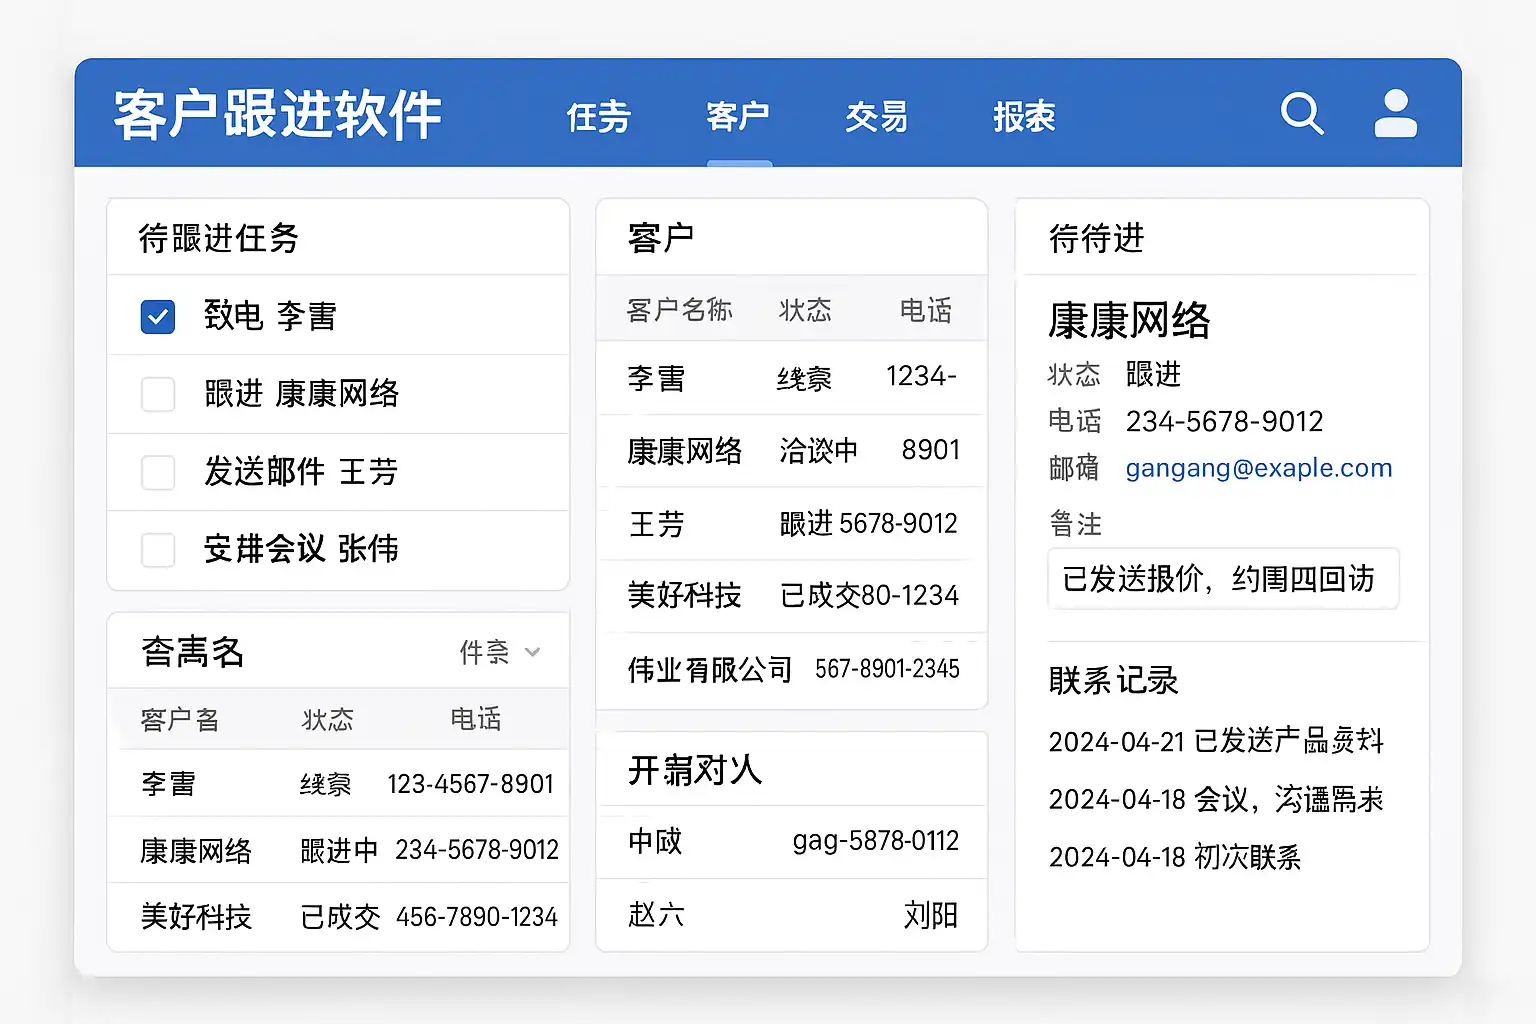
Task: Select the 赵六 row in bottom panel
Action: click(791, 915)
